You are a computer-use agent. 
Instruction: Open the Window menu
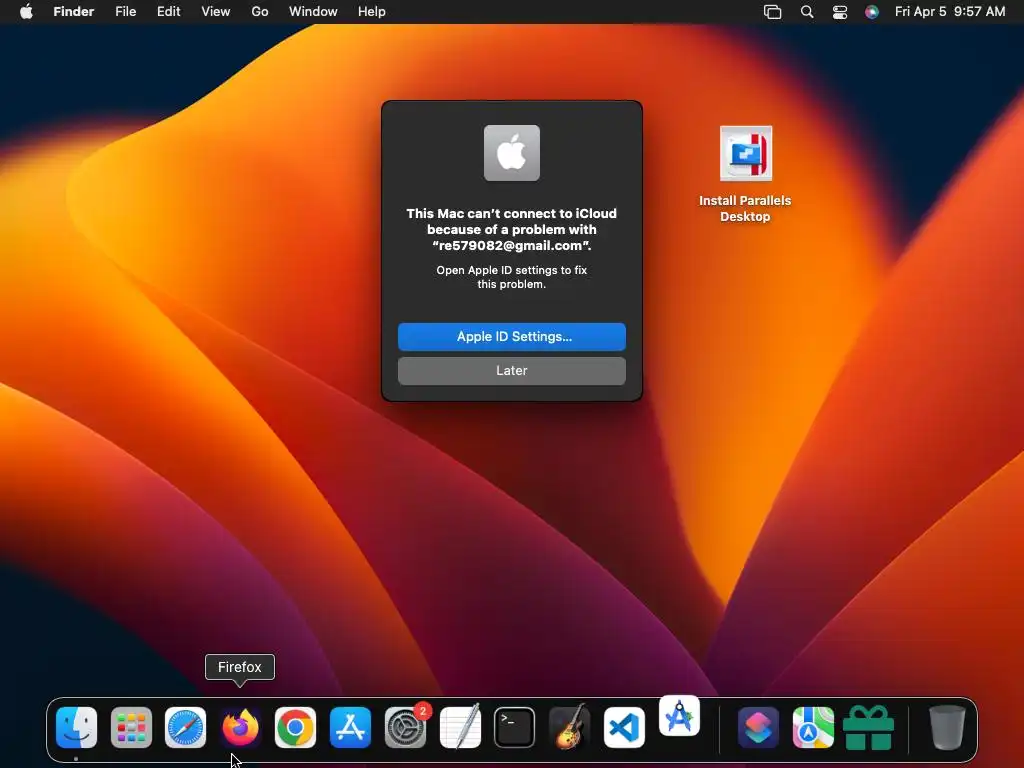coord(313,12)
